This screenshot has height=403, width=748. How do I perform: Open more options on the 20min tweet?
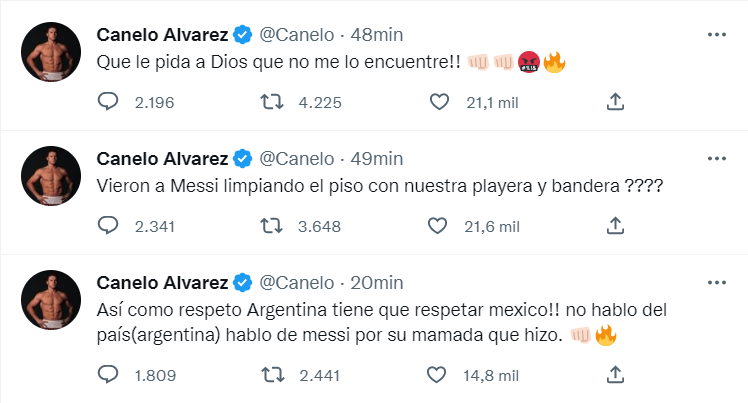pos(716,282)
